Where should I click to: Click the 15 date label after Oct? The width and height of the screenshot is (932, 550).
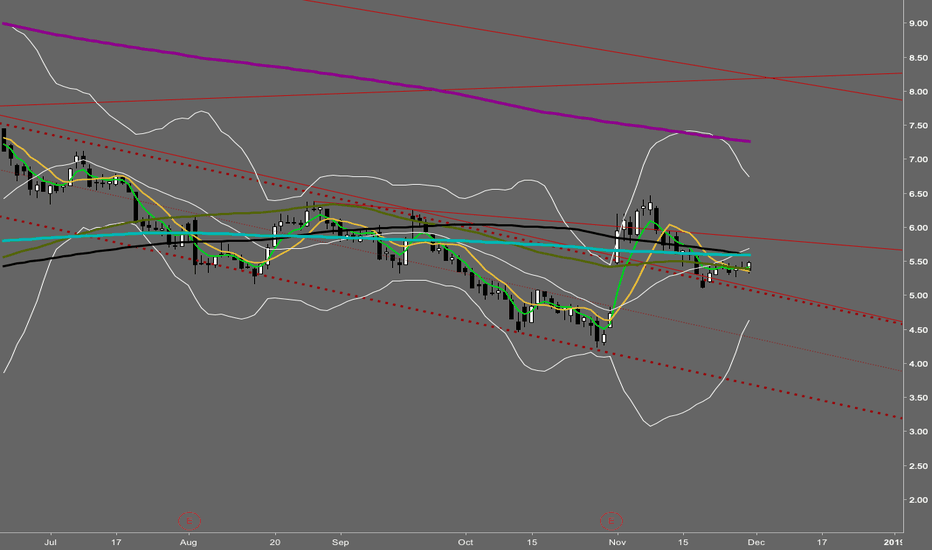(532, 542)
